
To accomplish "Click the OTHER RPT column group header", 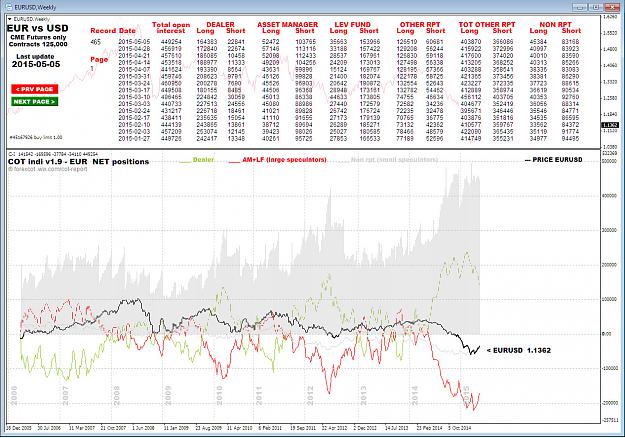I will [420, 24].
